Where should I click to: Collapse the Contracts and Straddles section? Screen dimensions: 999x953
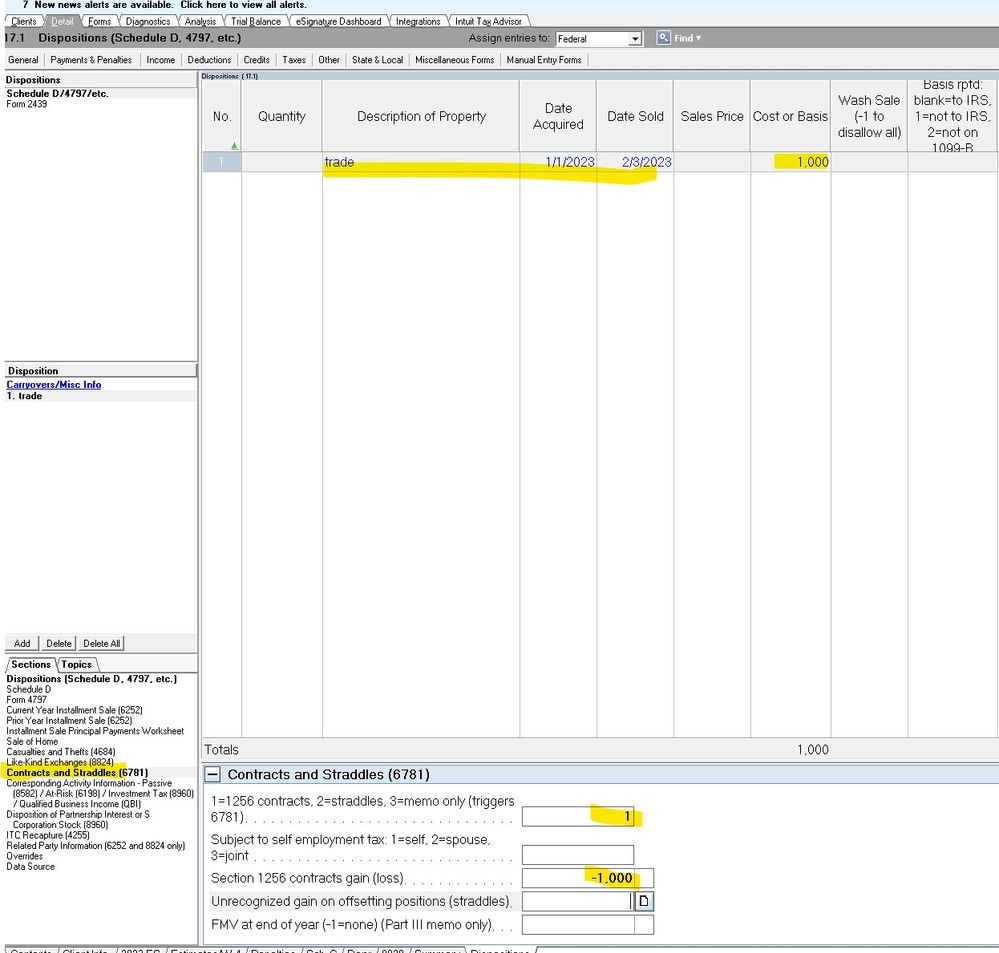[215, 773]
